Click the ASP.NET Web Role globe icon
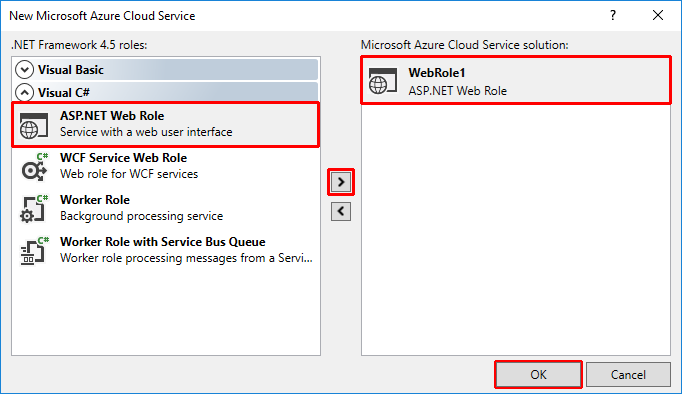This screenshot has width=682, height=394. pyautogui.click(x=33, y=125)
